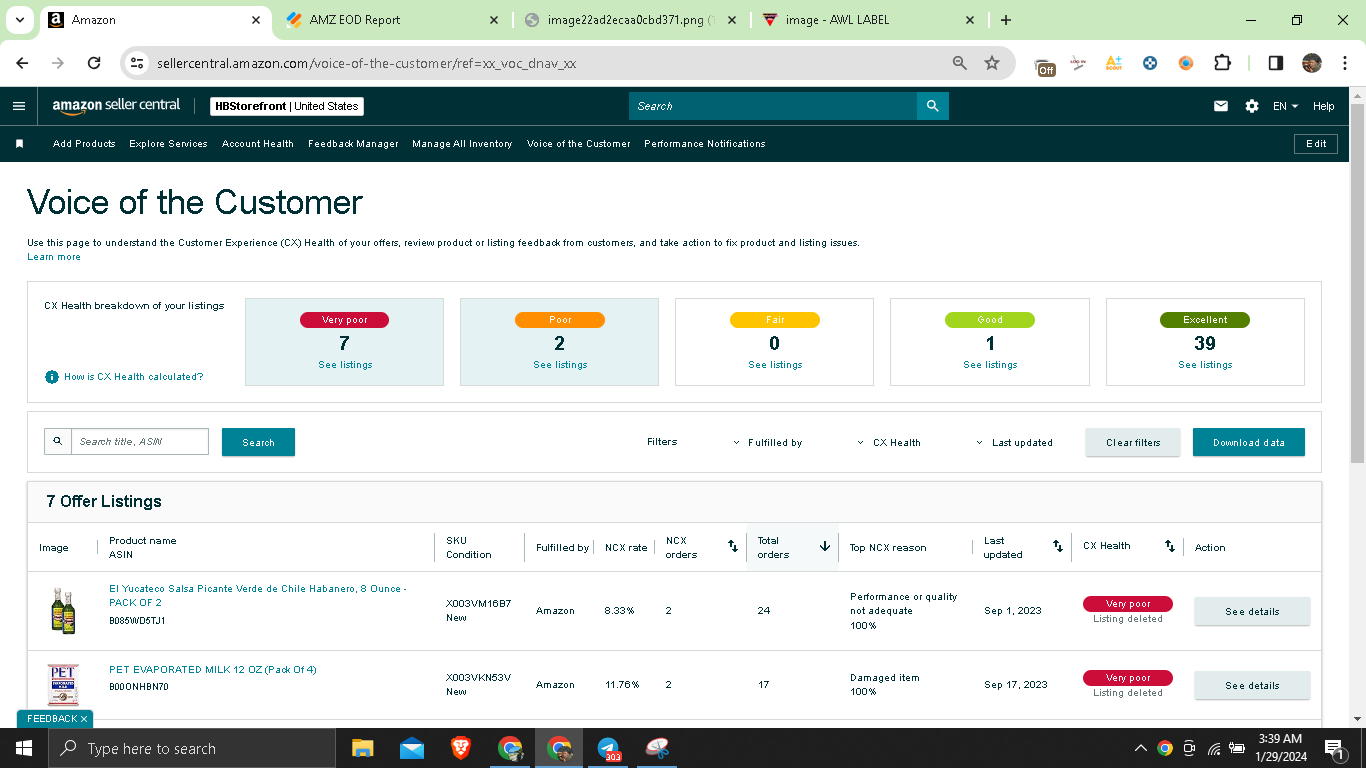
Task: Open Manage All Inventory
Action: pyautogui.click(x=462, y=144)
